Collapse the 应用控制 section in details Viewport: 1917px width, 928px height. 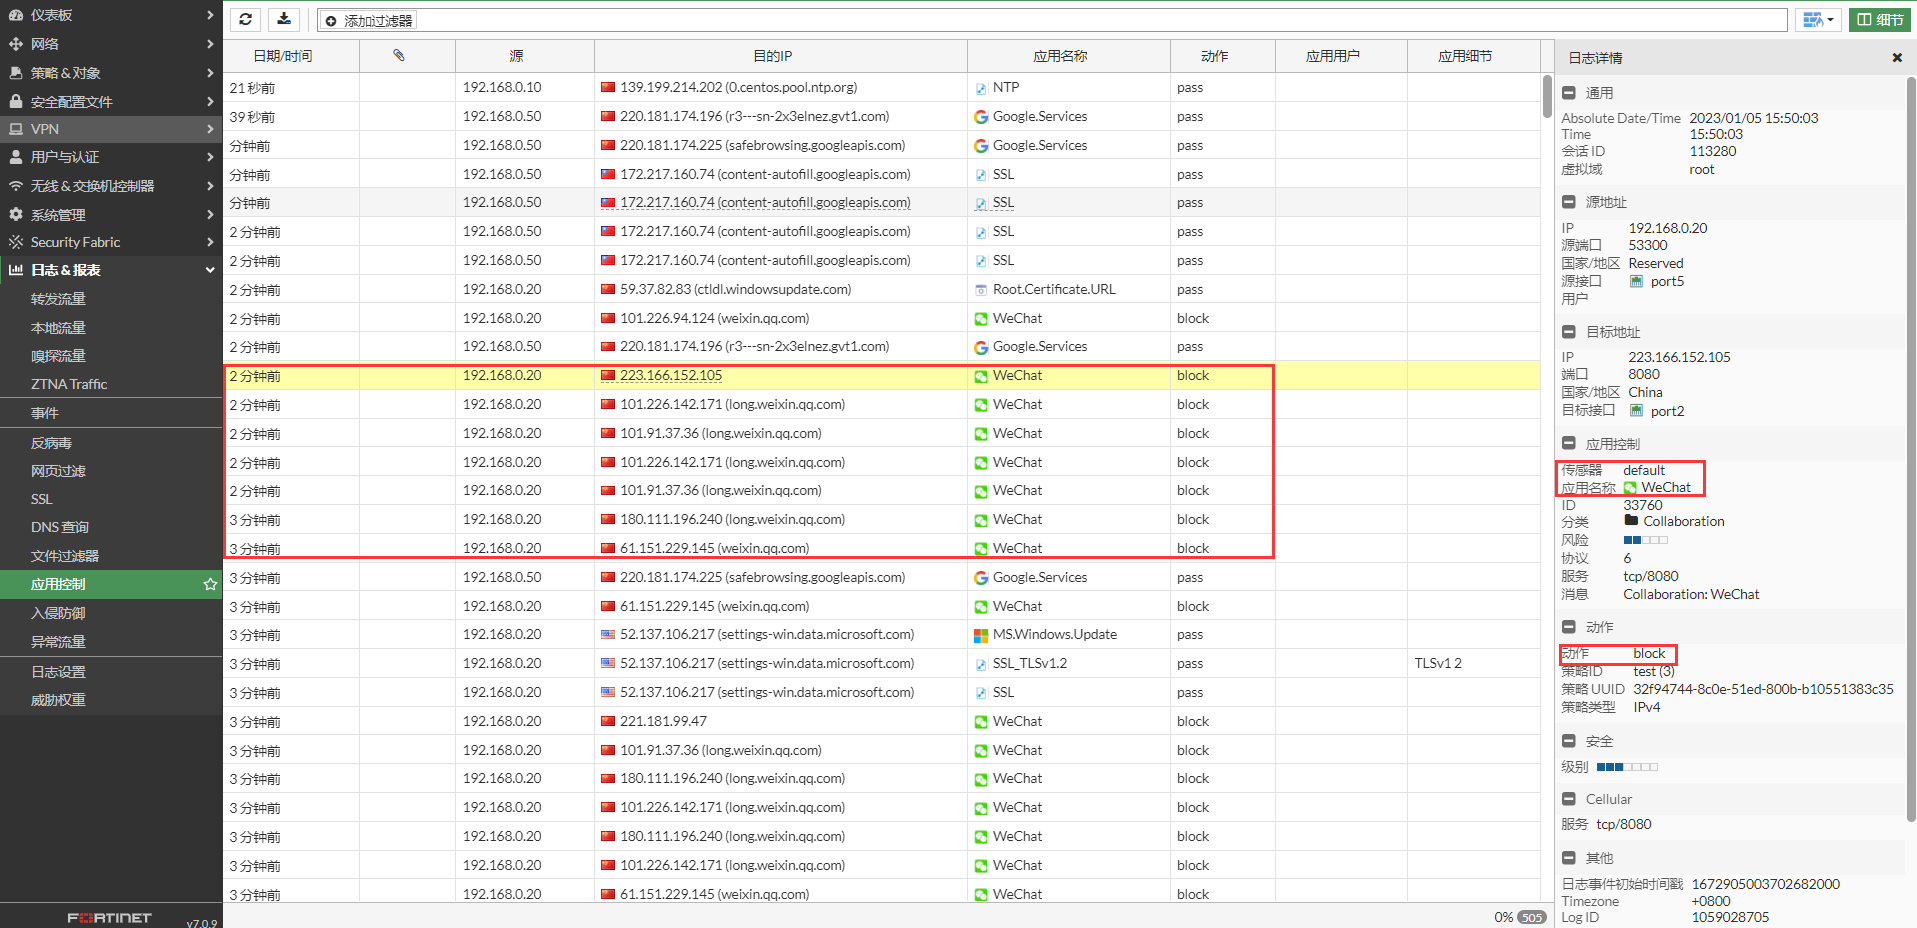click(1569, 444)
